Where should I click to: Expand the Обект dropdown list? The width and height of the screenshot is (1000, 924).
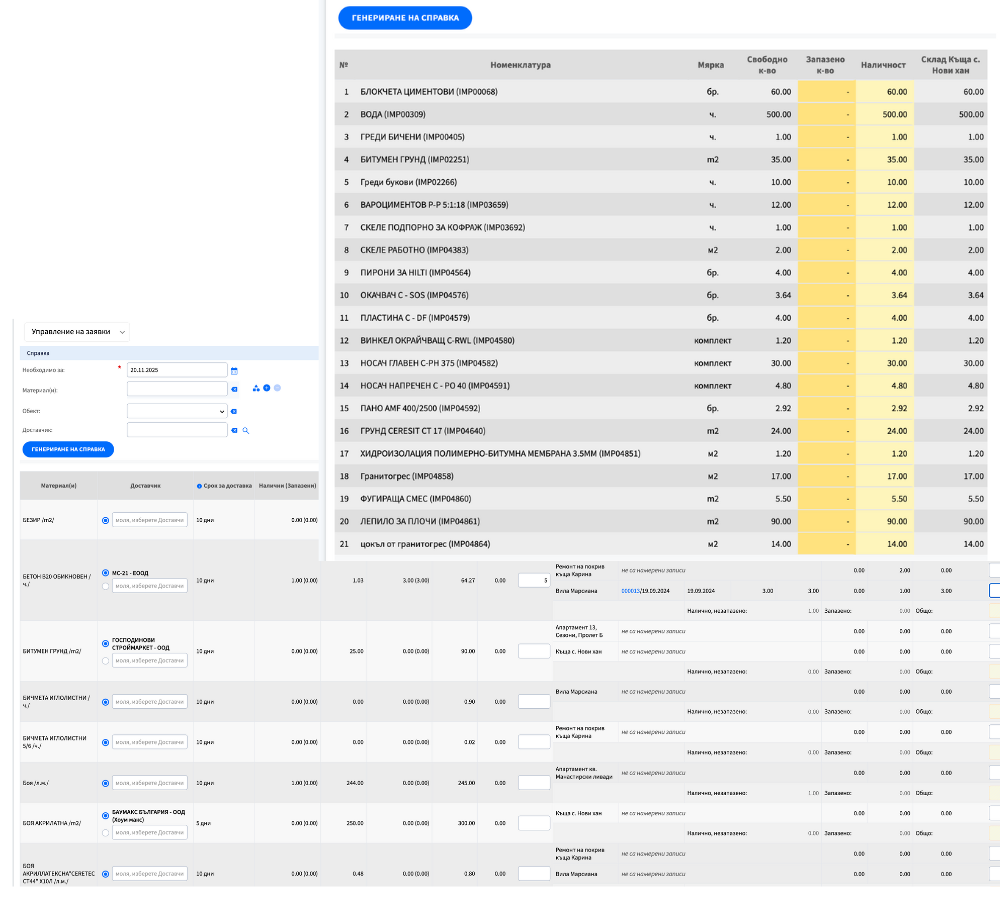(177, 410)
